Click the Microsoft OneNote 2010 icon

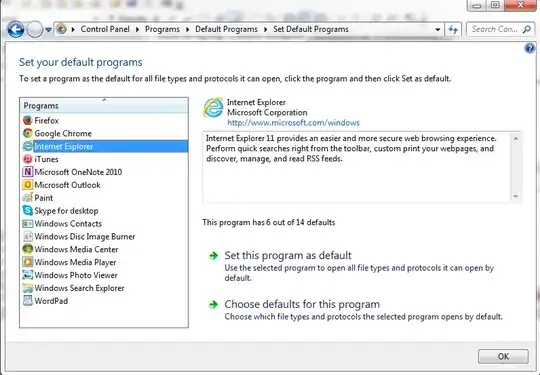28,172
